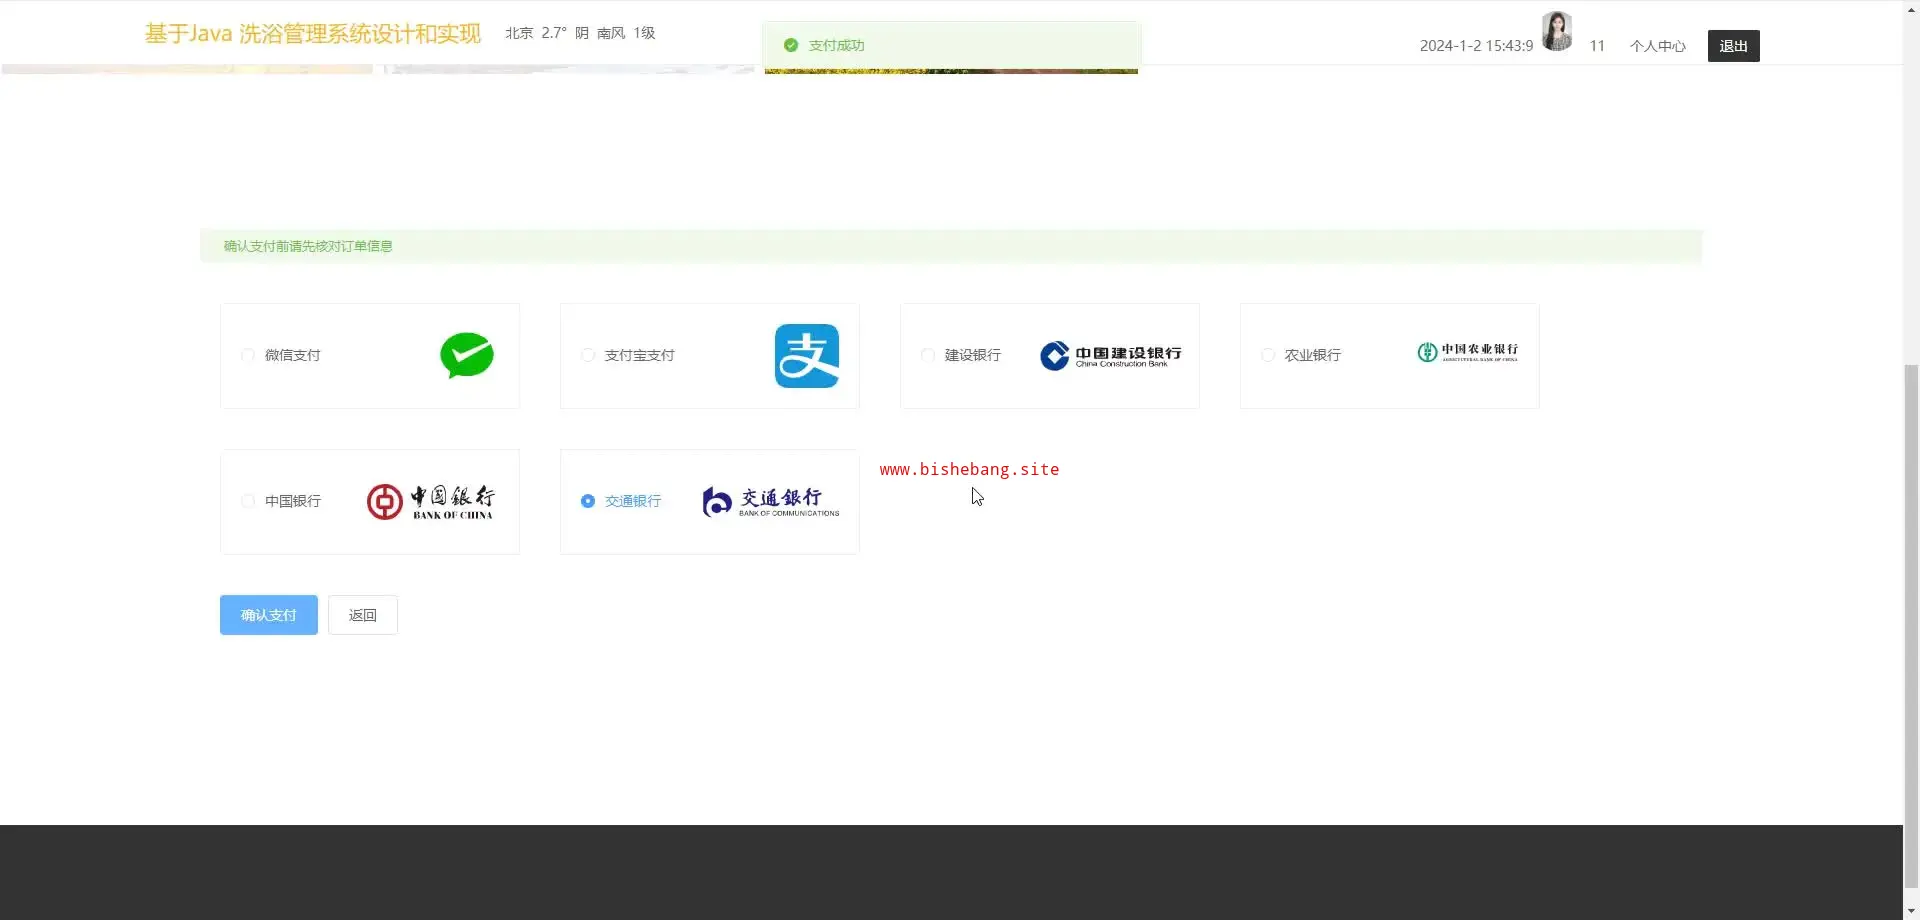Click the site title 基于Java 洗浴管理系统设计和实现

tap(313, 33)
